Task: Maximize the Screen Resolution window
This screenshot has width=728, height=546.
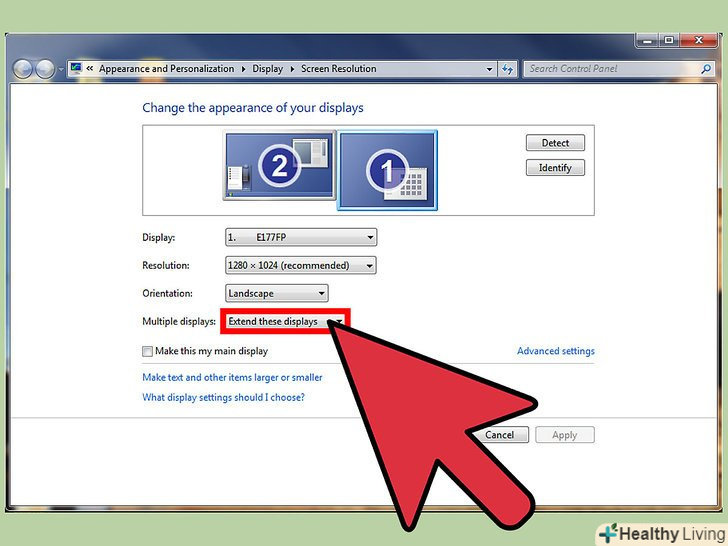Action: coord(669,40)
